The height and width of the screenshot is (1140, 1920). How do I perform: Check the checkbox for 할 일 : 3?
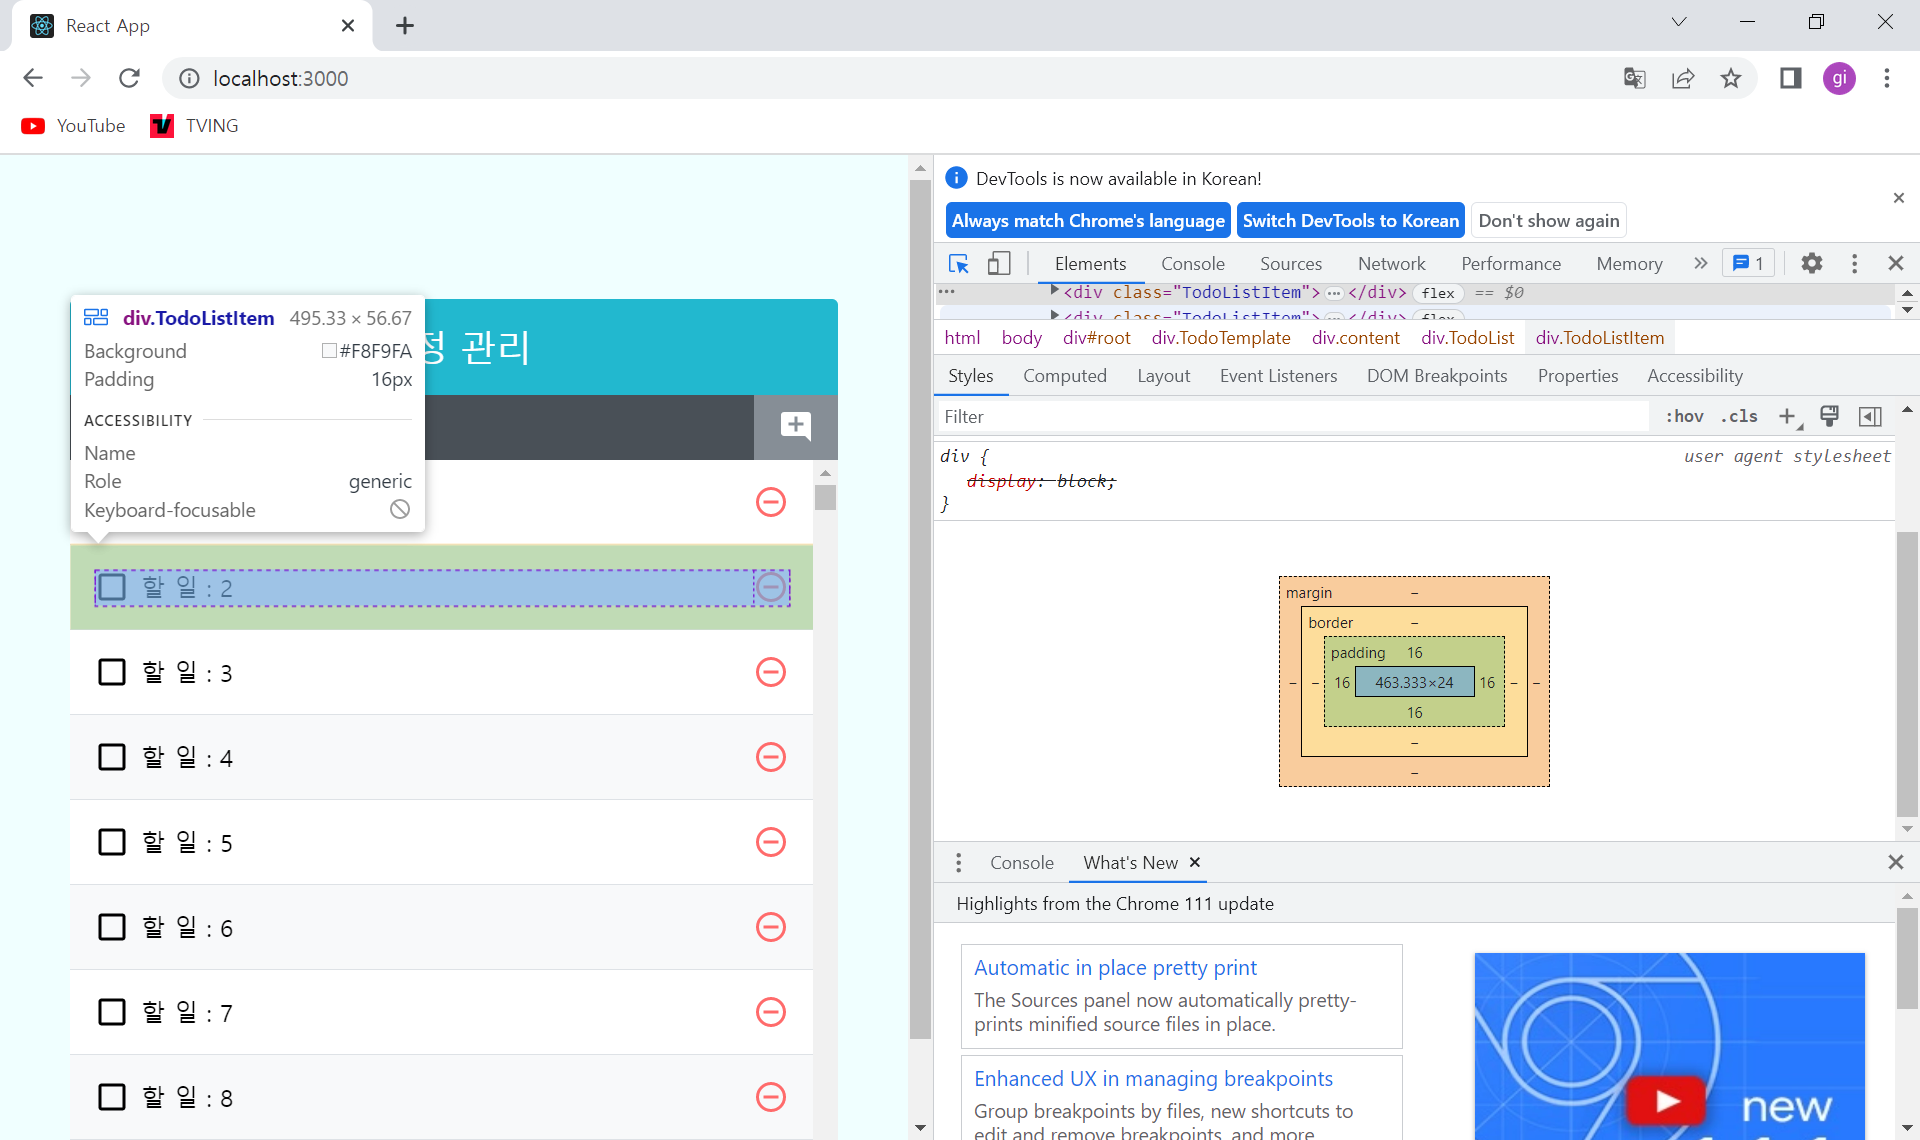112,672
